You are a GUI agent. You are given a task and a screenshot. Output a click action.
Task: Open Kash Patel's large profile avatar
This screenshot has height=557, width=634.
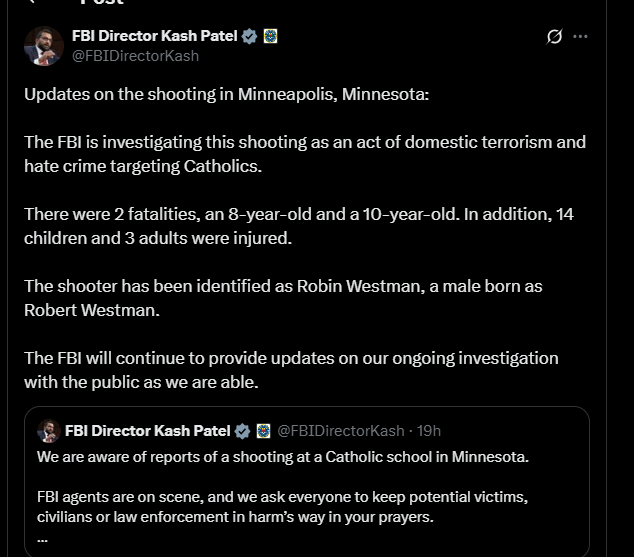(44, 46)
